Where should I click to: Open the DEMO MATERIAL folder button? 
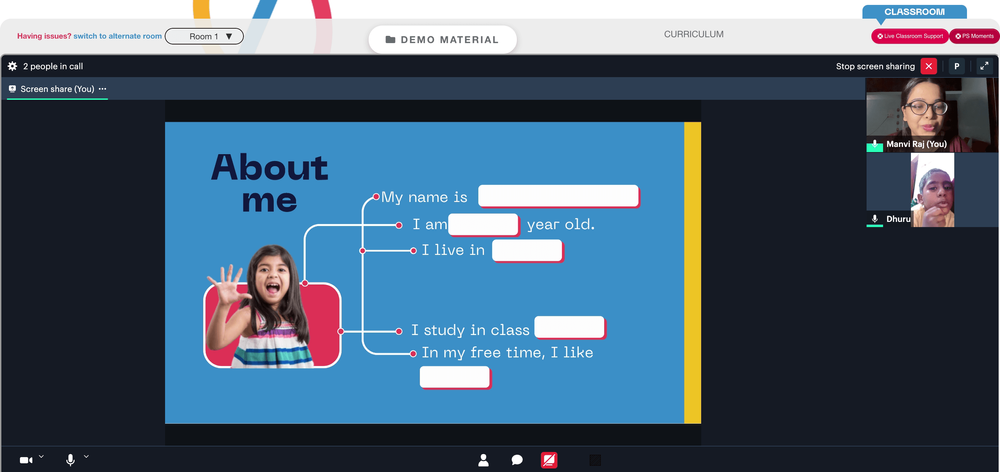[x=443, y=40]
